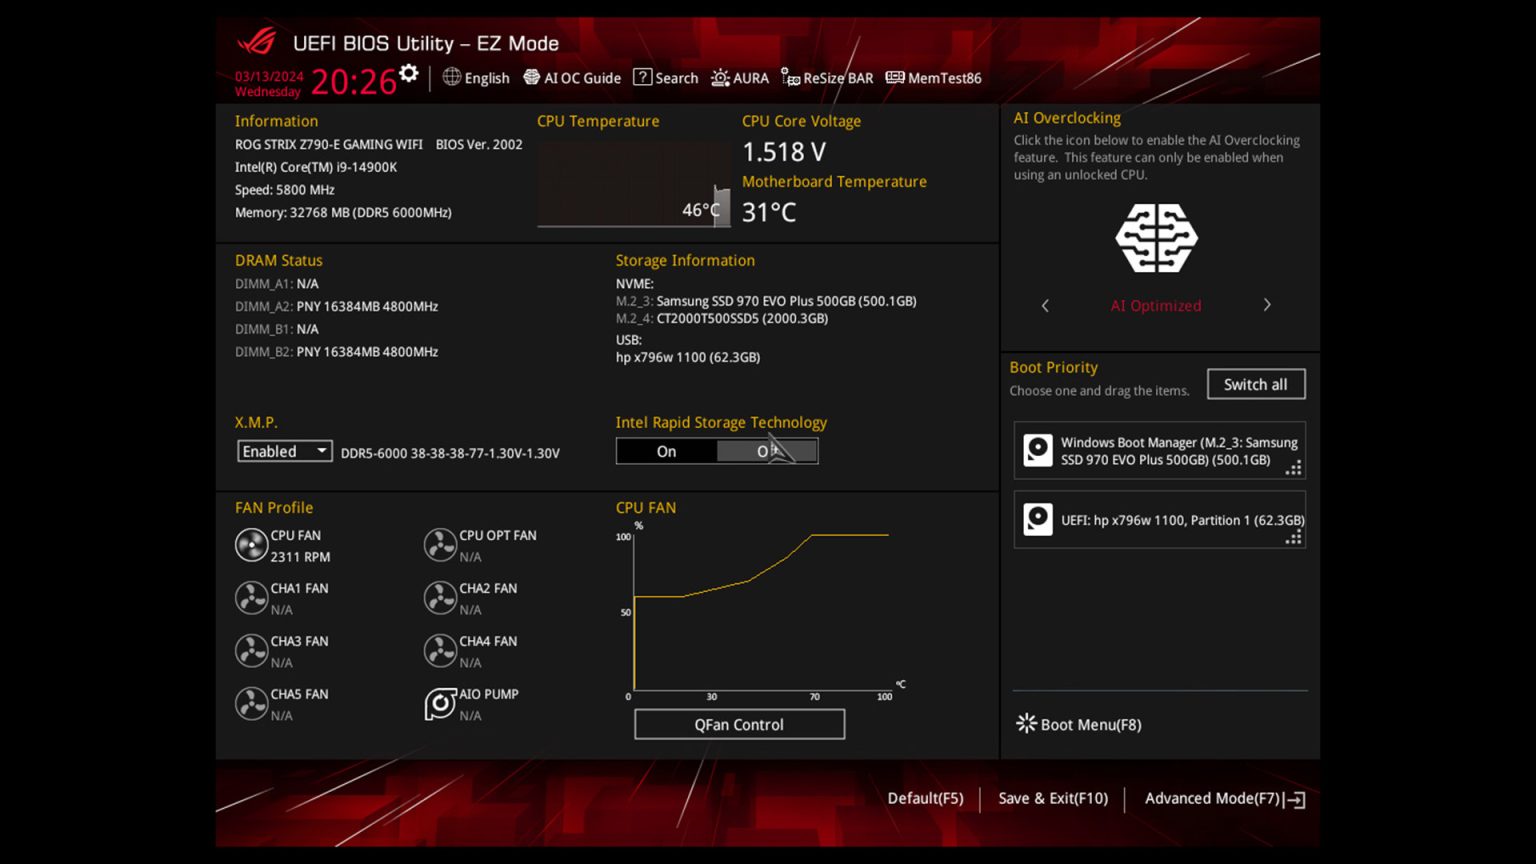Open the date and time settings gear
Image resolution: width=1536 pixels, height=864 pixels.
pyautogui.click(x=408, y=73)
